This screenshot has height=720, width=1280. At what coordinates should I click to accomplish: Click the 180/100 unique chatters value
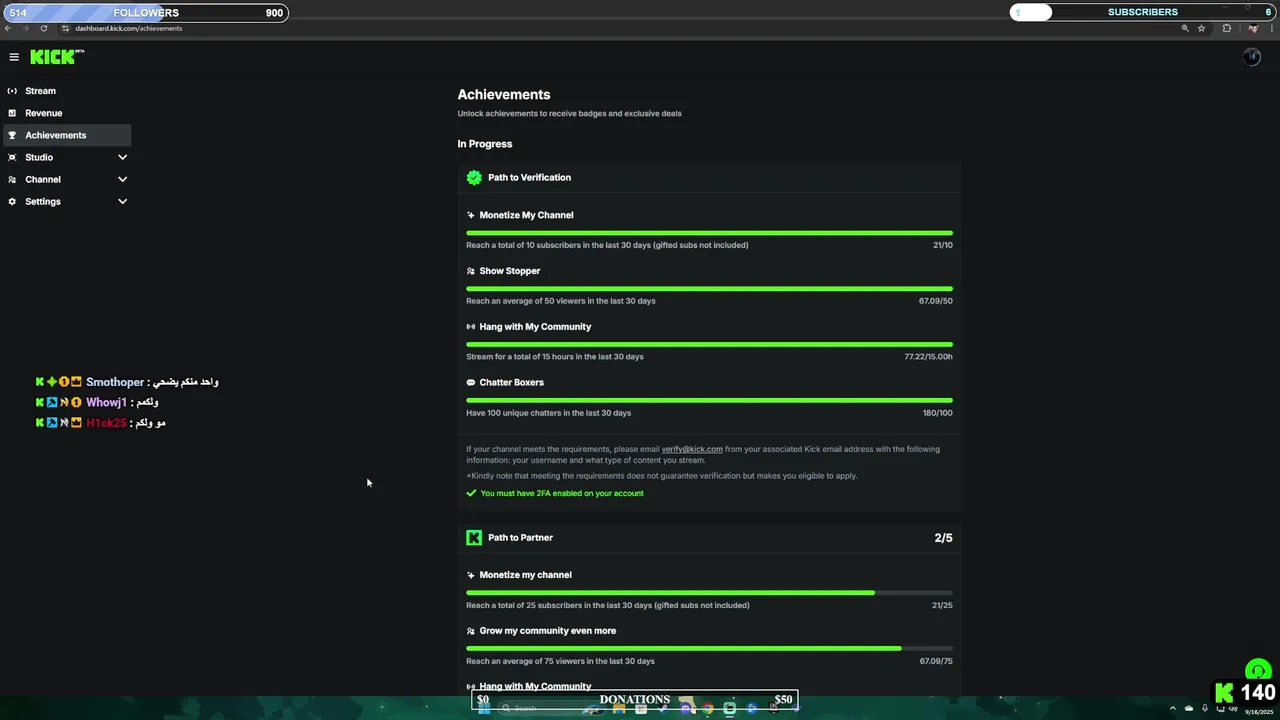click(938, 413)
